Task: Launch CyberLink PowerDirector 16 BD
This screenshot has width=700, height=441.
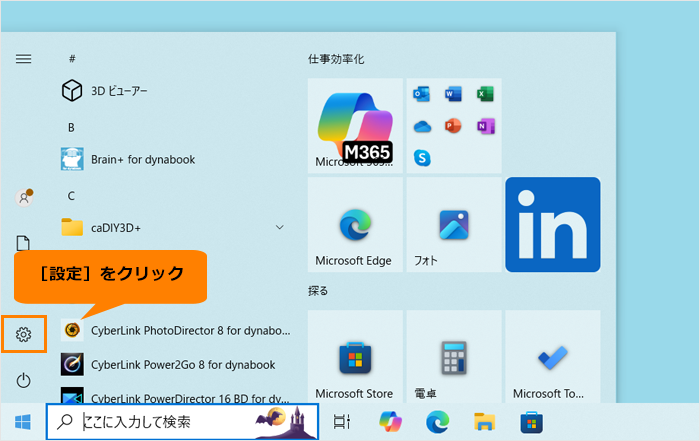Action: point(175,396)
